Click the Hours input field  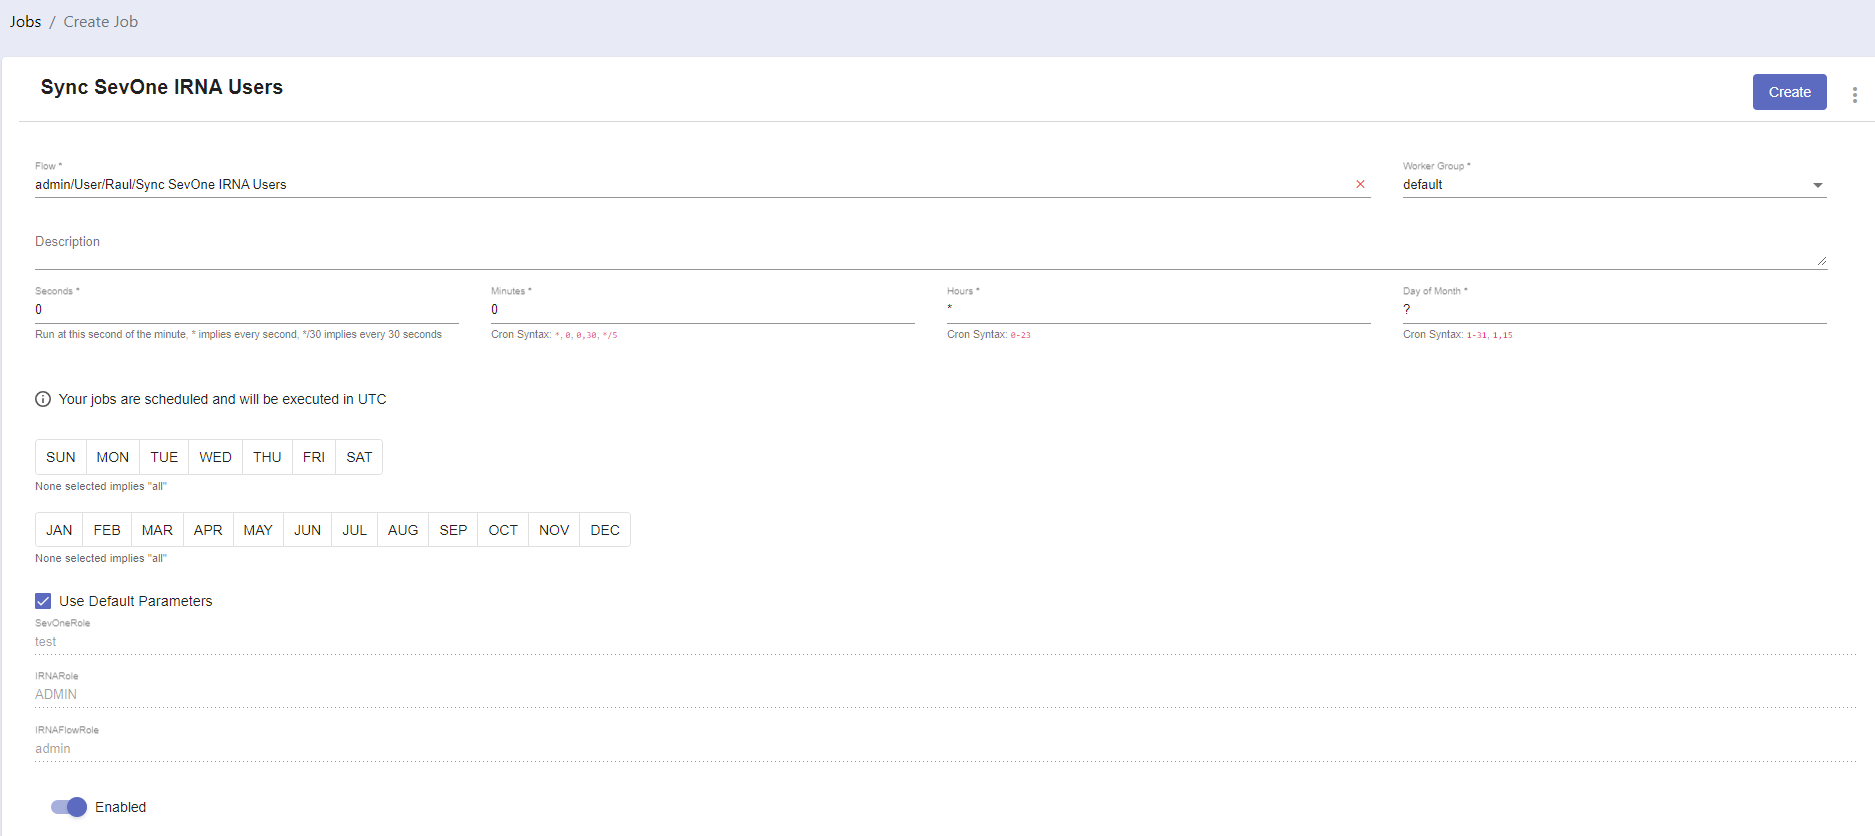[x=1159, y=310]
